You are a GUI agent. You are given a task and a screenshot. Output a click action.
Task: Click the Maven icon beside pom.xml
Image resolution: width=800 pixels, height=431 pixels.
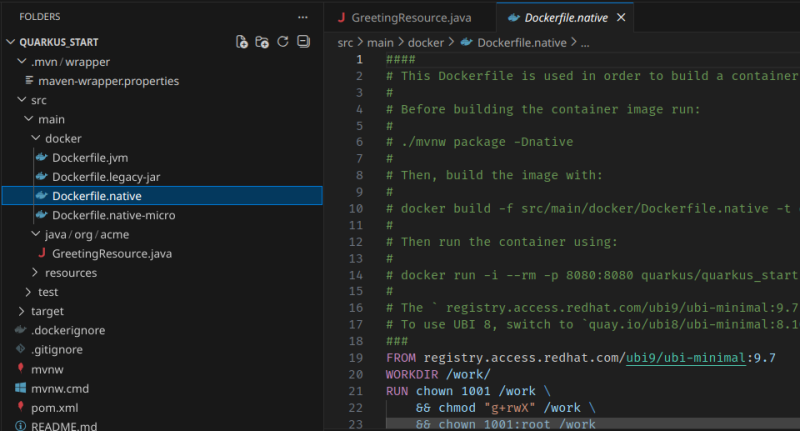21,407
